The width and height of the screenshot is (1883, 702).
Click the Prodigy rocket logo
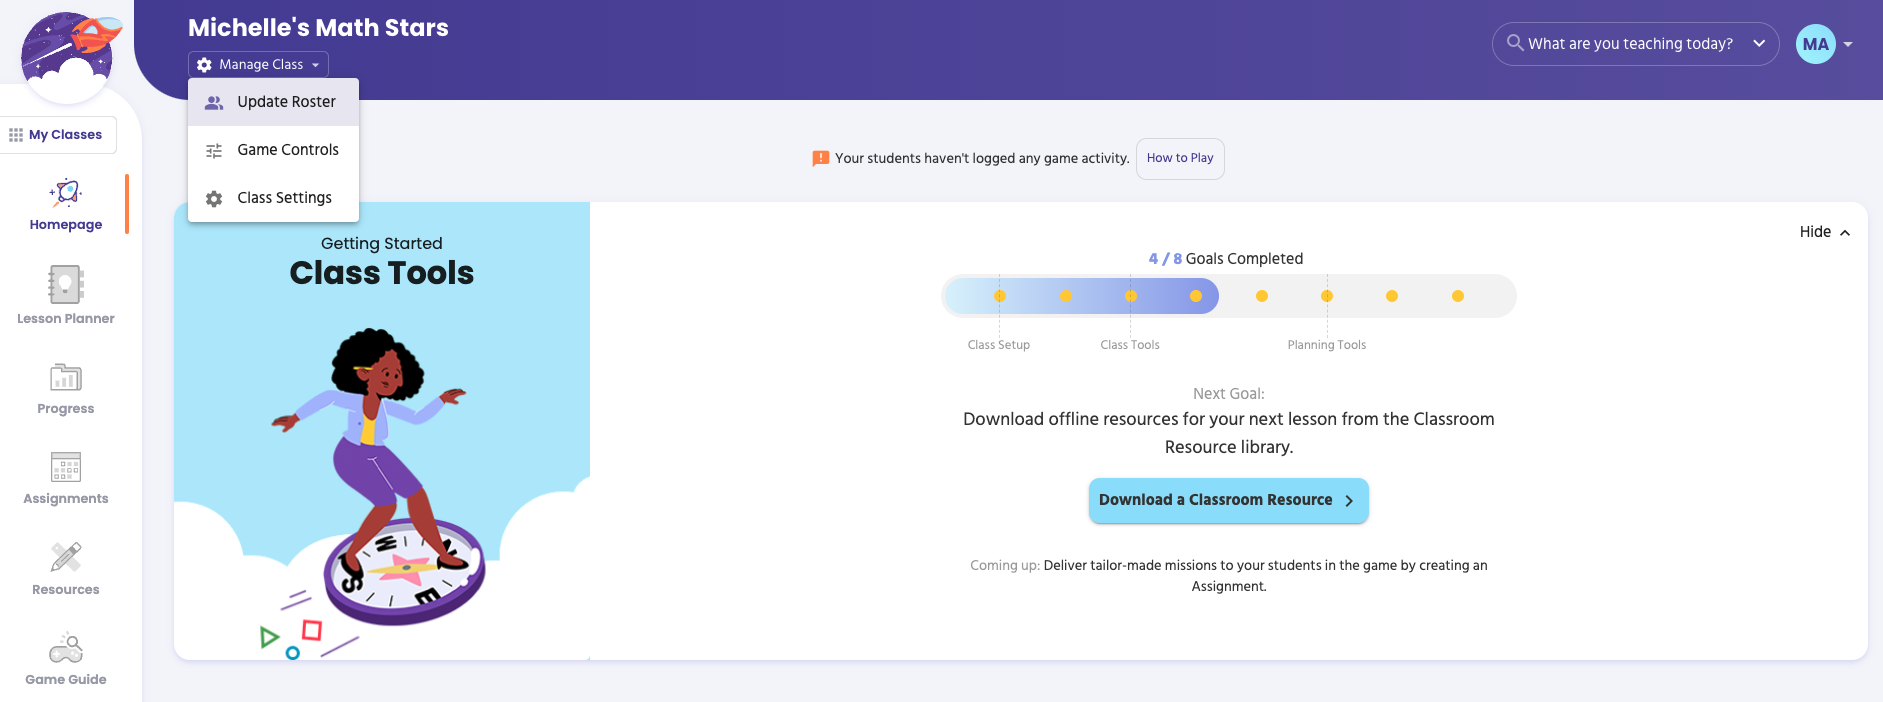(x=70, y=55)
